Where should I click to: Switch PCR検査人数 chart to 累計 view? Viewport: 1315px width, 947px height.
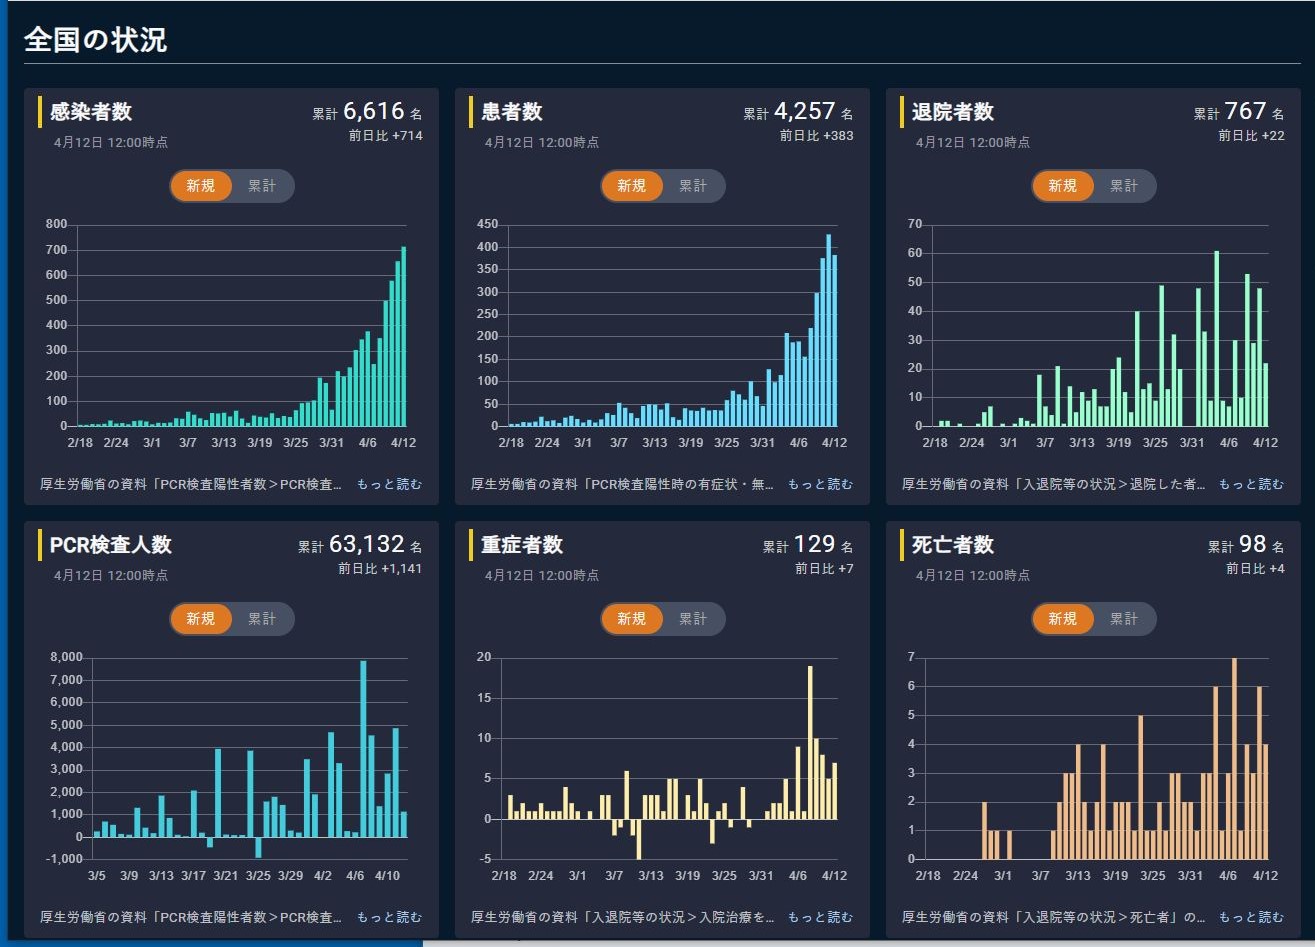point(262,619)
